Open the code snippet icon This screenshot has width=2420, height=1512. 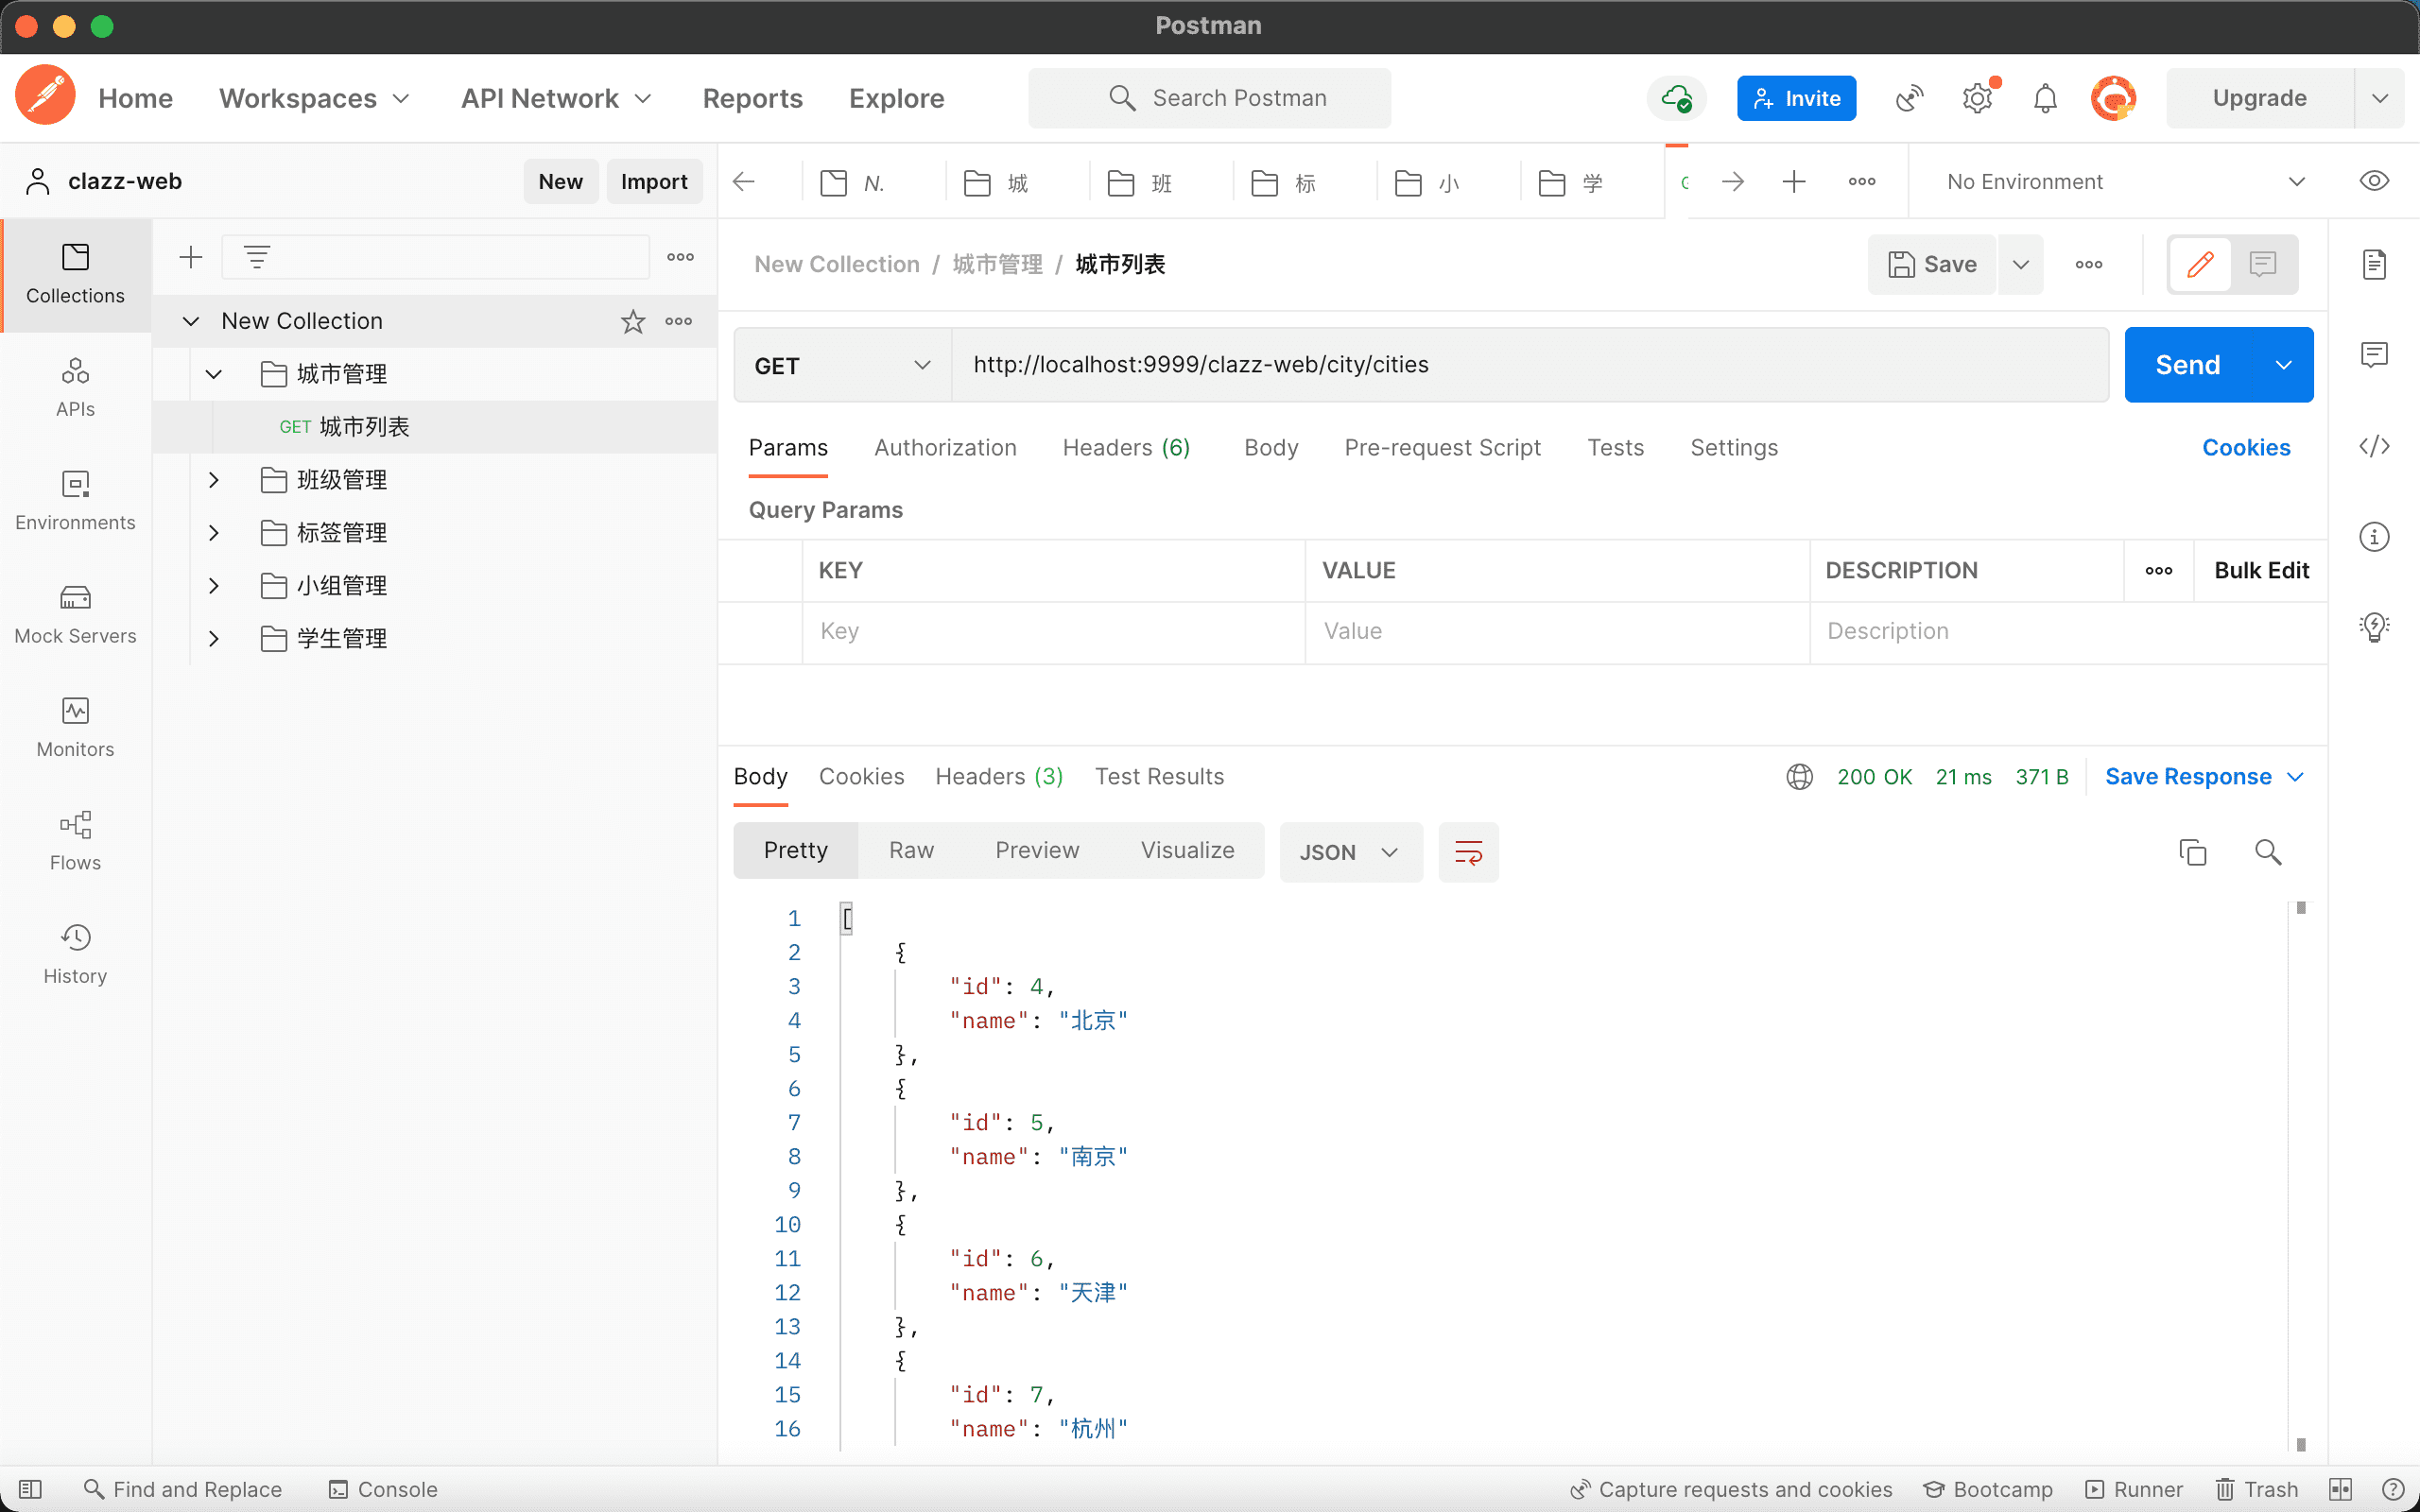pos(2374,446)
